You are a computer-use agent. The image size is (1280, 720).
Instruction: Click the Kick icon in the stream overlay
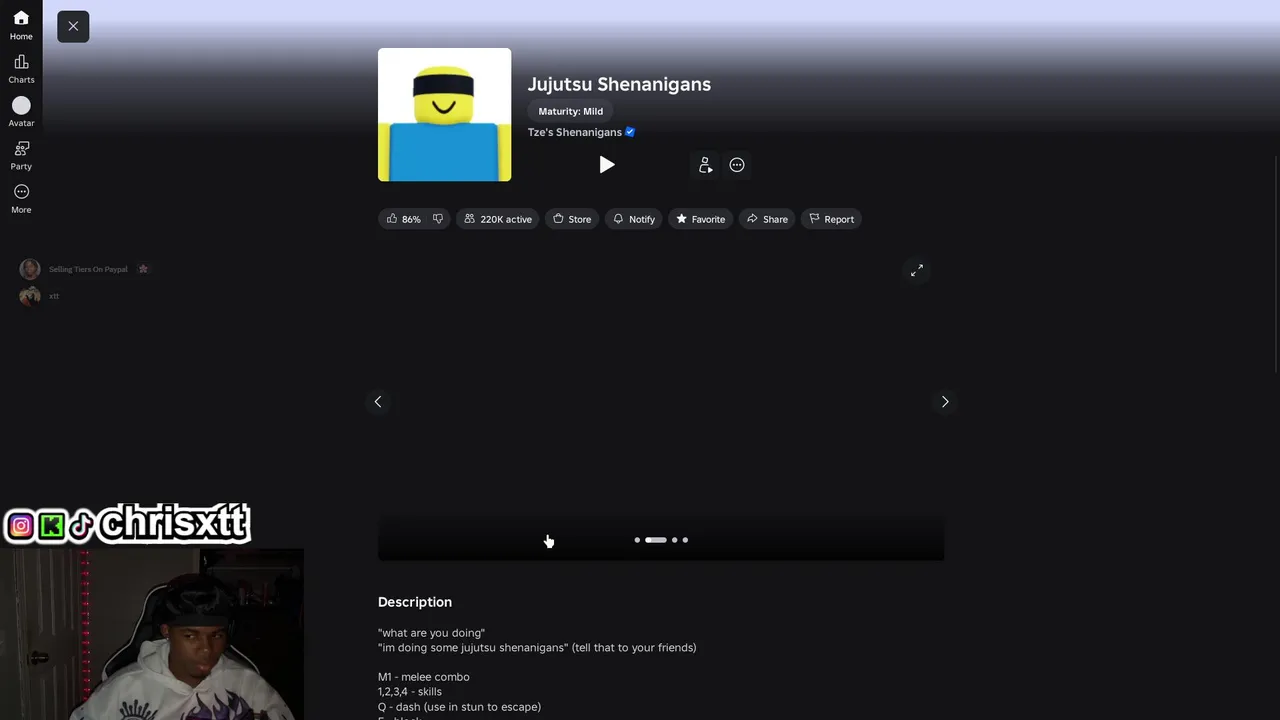tap(52, 526)
